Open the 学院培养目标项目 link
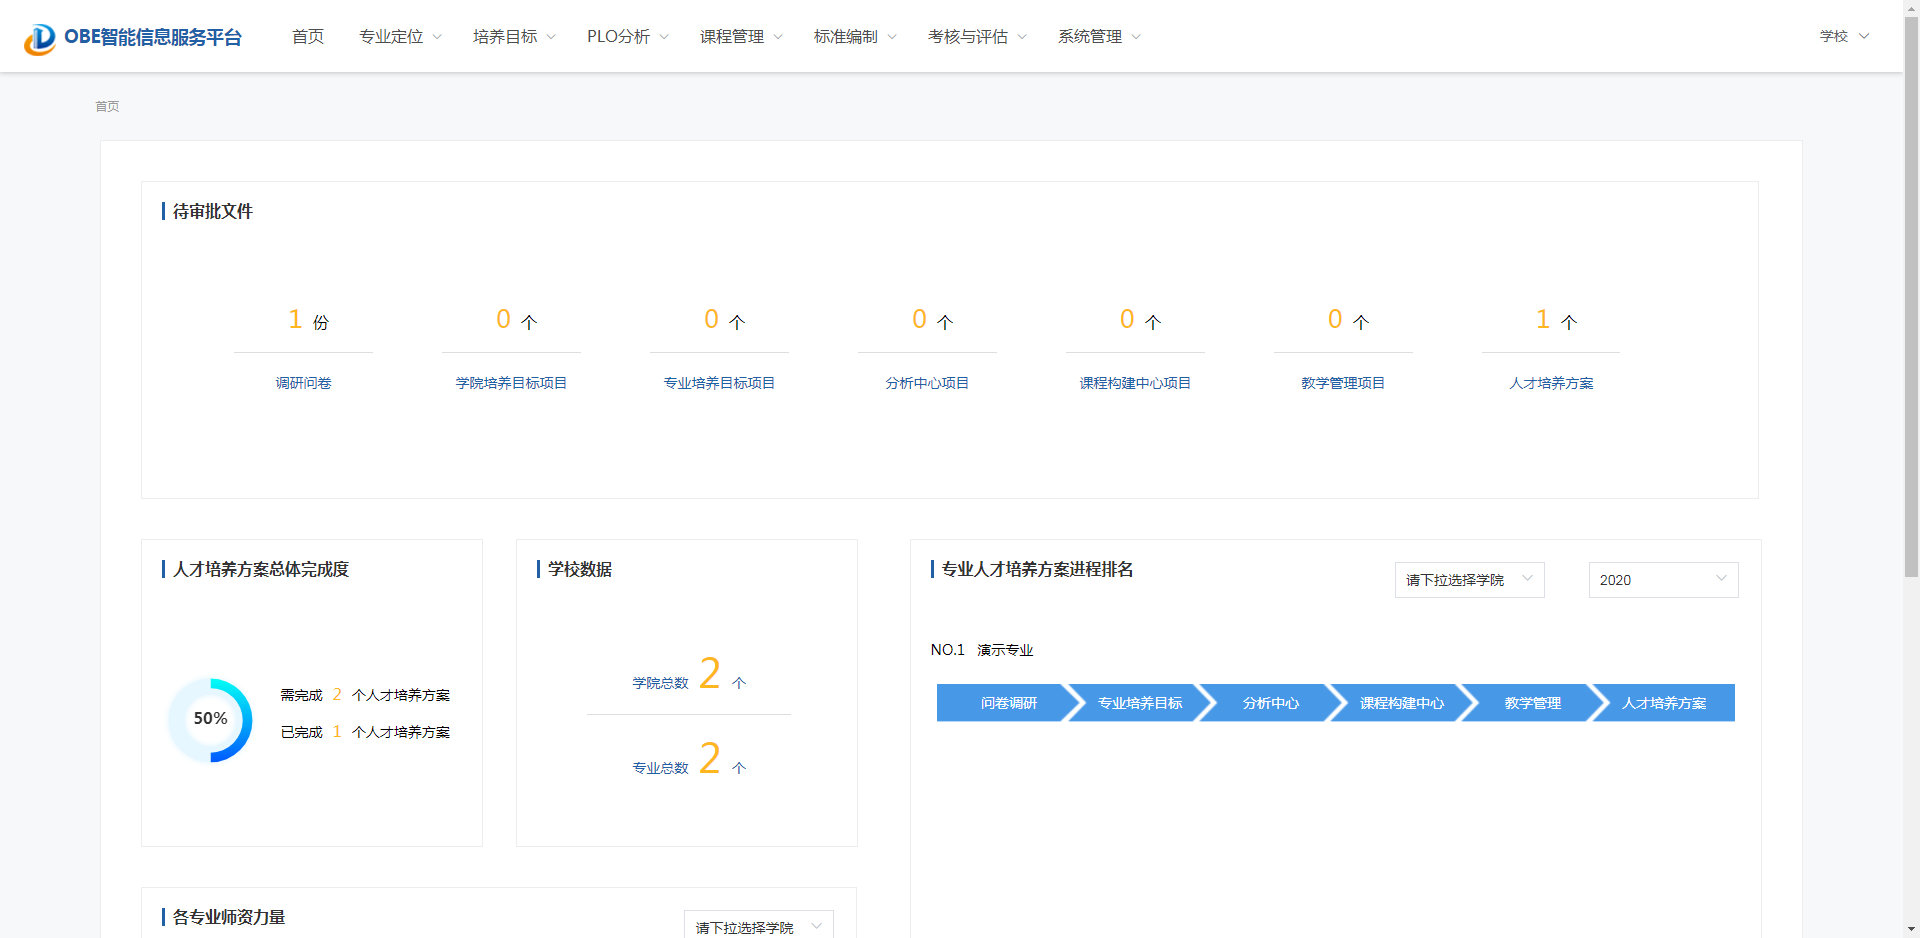This screenshot has width=1920, height=938. pos(511,383)
